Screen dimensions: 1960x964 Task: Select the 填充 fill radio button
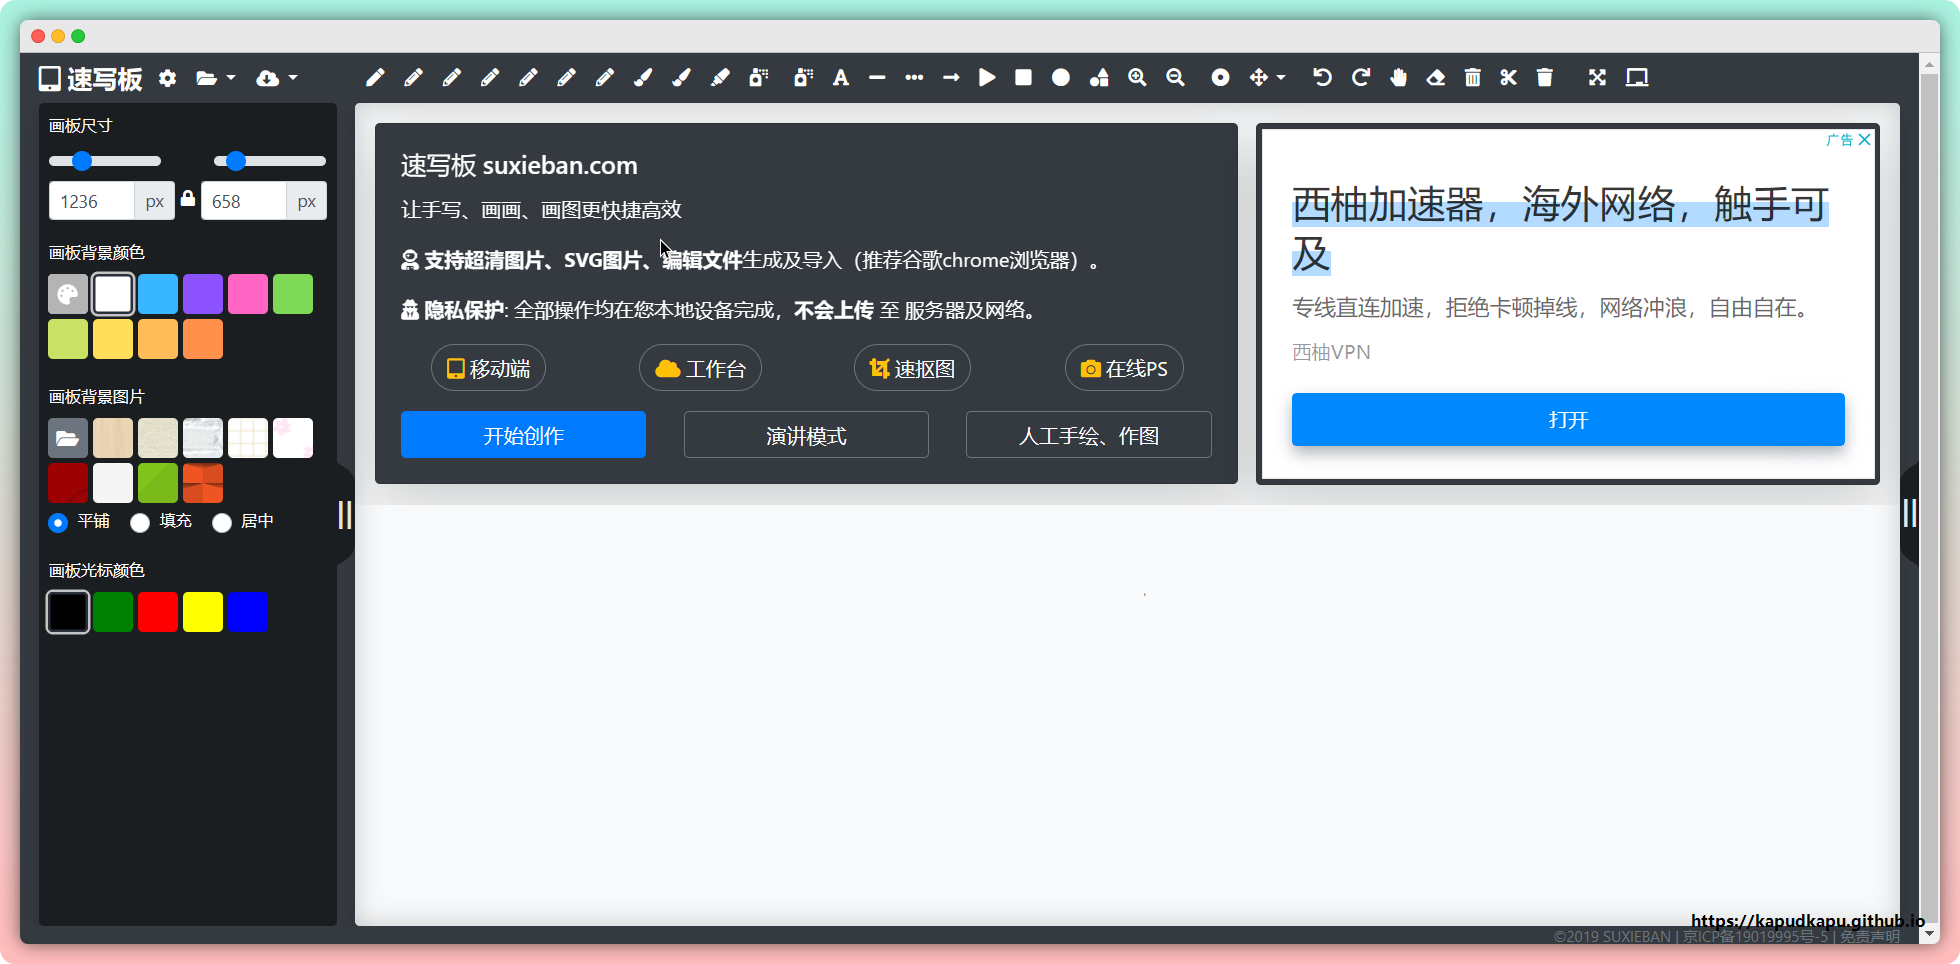[140, 522]
